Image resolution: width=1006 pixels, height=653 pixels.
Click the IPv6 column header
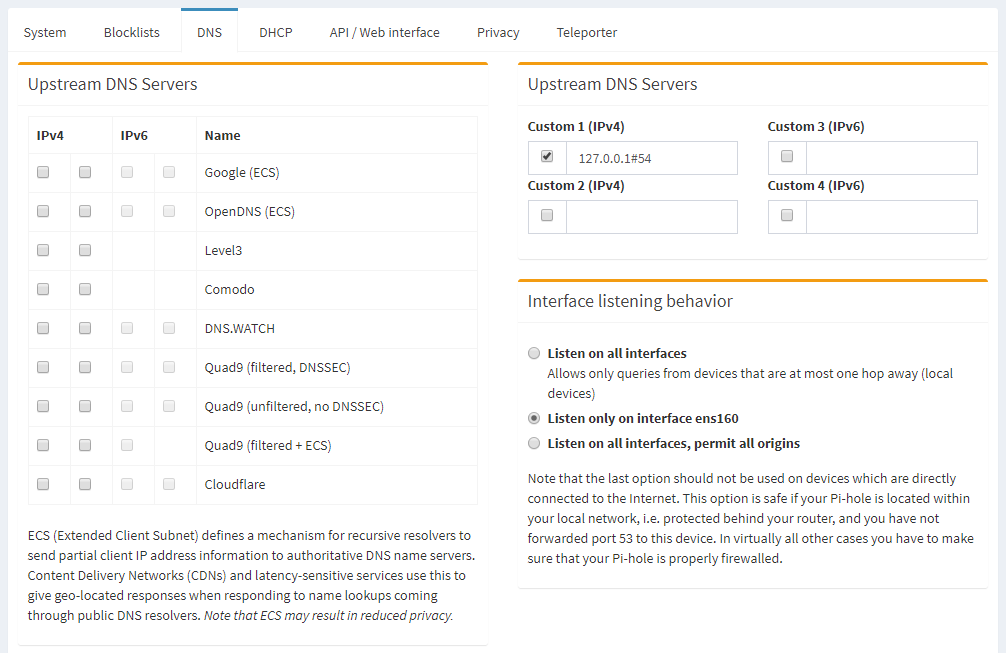point(134,135)
